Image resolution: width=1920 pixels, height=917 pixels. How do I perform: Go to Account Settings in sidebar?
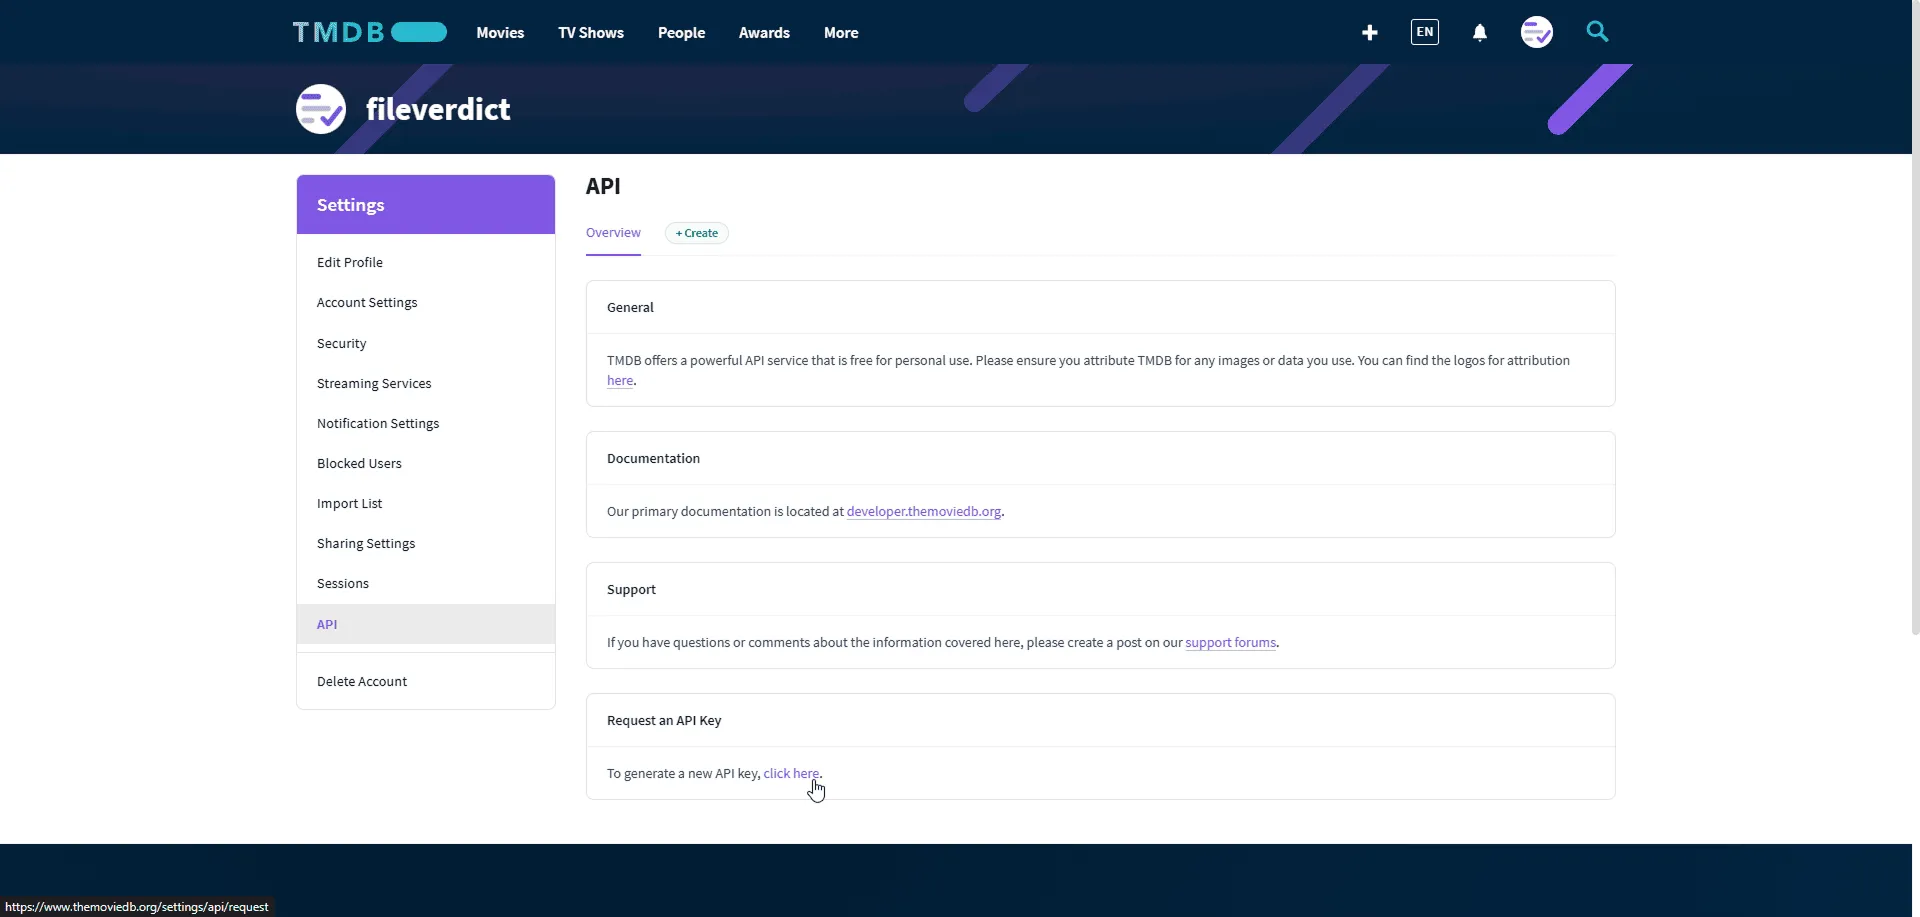point(367,302)
